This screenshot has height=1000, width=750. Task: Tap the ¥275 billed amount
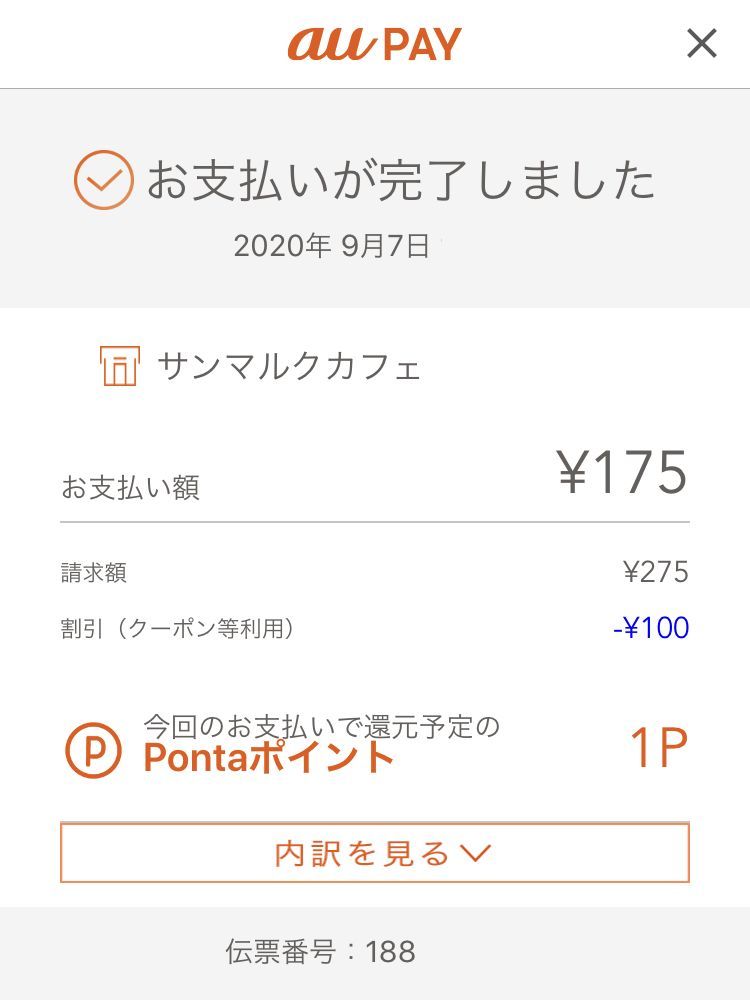click(655, 572)
